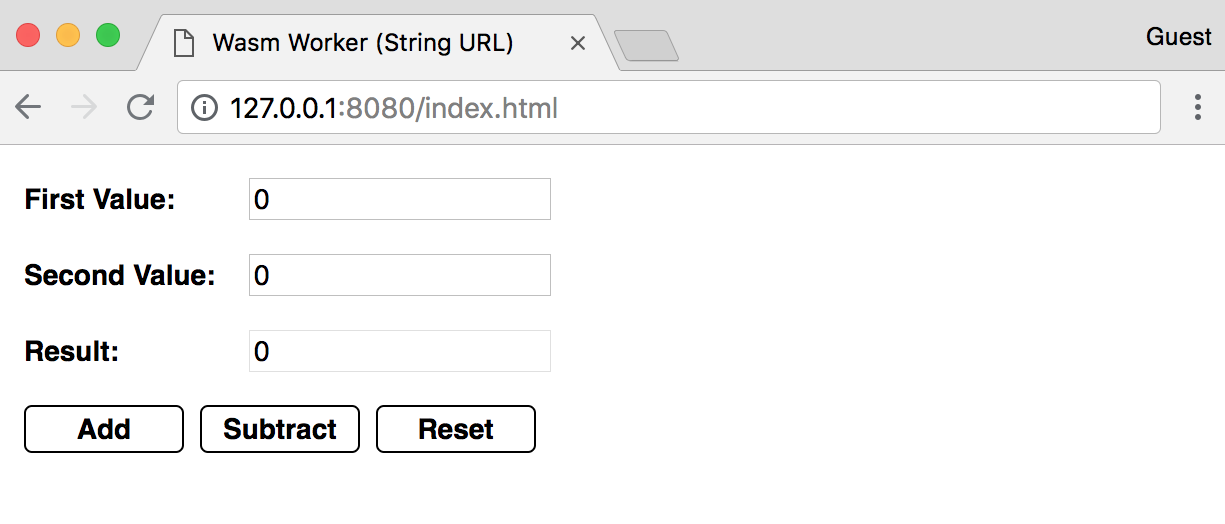Click the Guest profile label

[x=1178, y=37]
